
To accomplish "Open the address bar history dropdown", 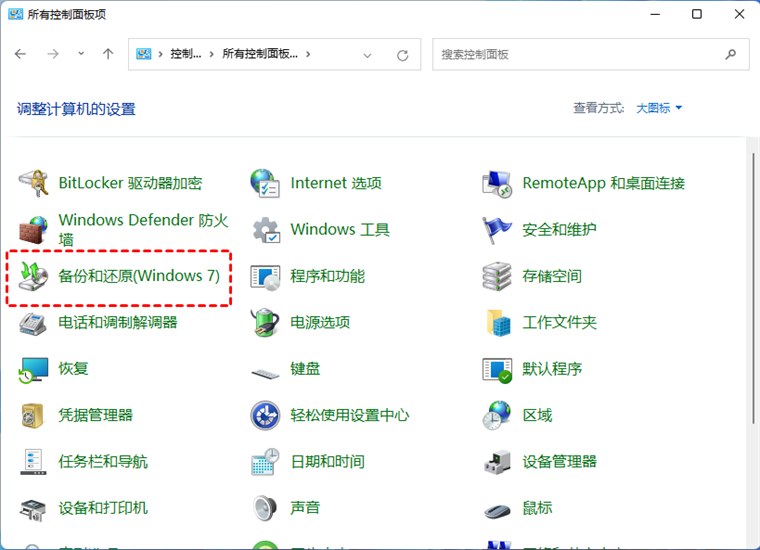I will [368, 55].
